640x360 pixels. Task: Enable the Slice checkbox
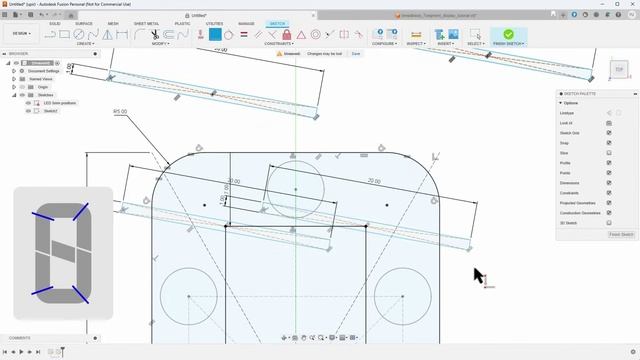coord(609,153)
